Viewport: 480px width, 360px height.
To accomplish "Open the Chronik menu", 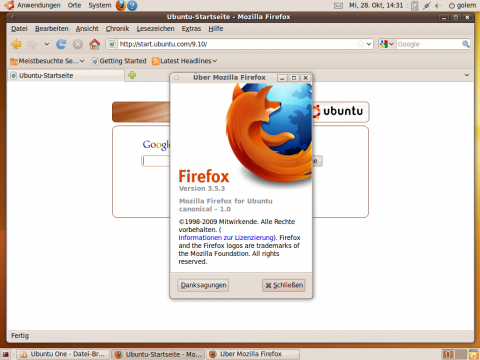I will (117, 29).
